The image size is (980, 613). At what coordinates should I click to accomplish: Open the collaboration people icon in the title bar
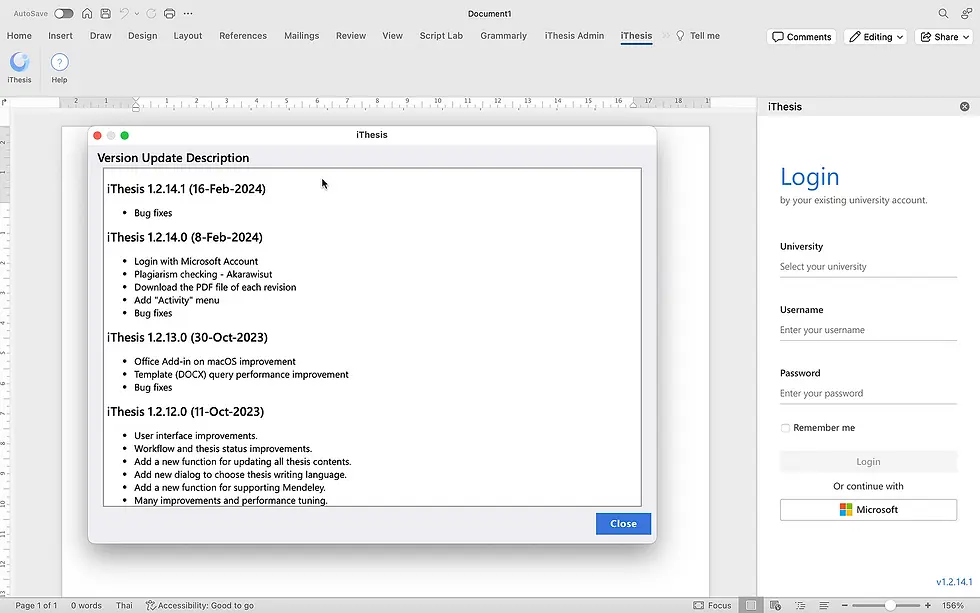coord(966,13)
